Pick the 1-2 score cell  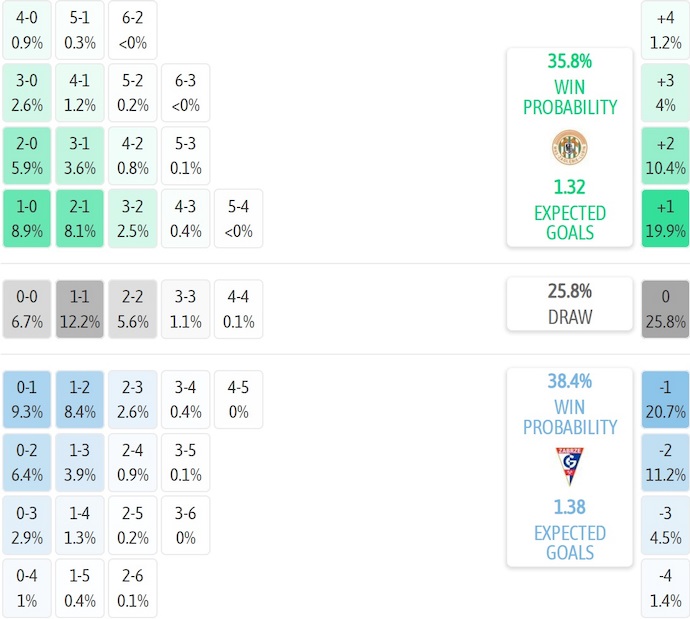80,399
